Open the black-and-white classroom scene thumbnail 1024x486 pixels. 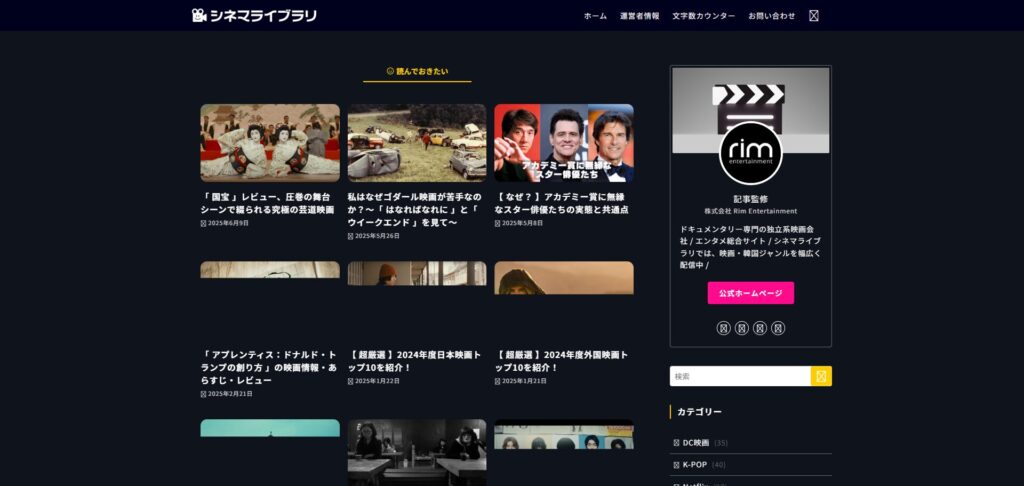pyautogui.click(x=417, y=452)
